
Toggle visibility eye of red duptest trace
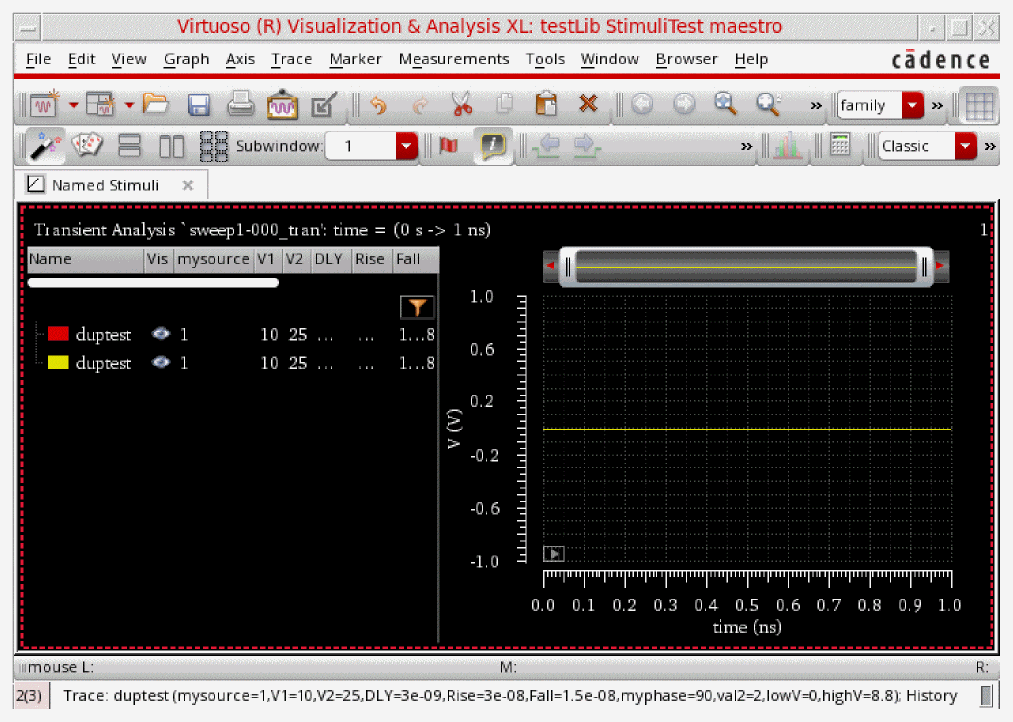(160, 334)
